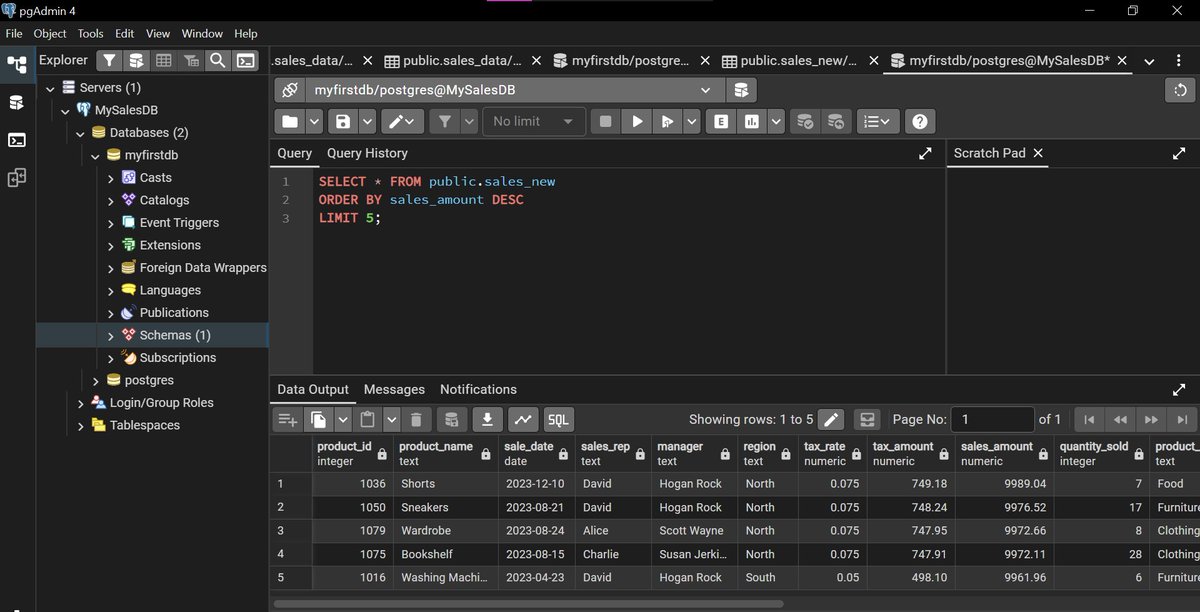This screenshot has width=1200, height=612.
Task: Open the No limit rows dropdown
Action: point(533,121)
